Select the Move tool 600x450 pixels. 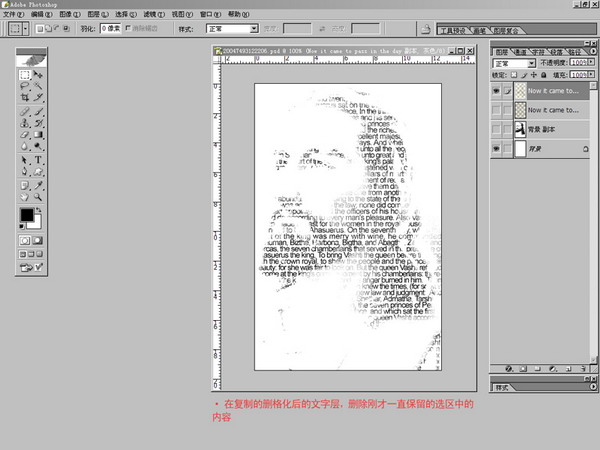point(39,75)
